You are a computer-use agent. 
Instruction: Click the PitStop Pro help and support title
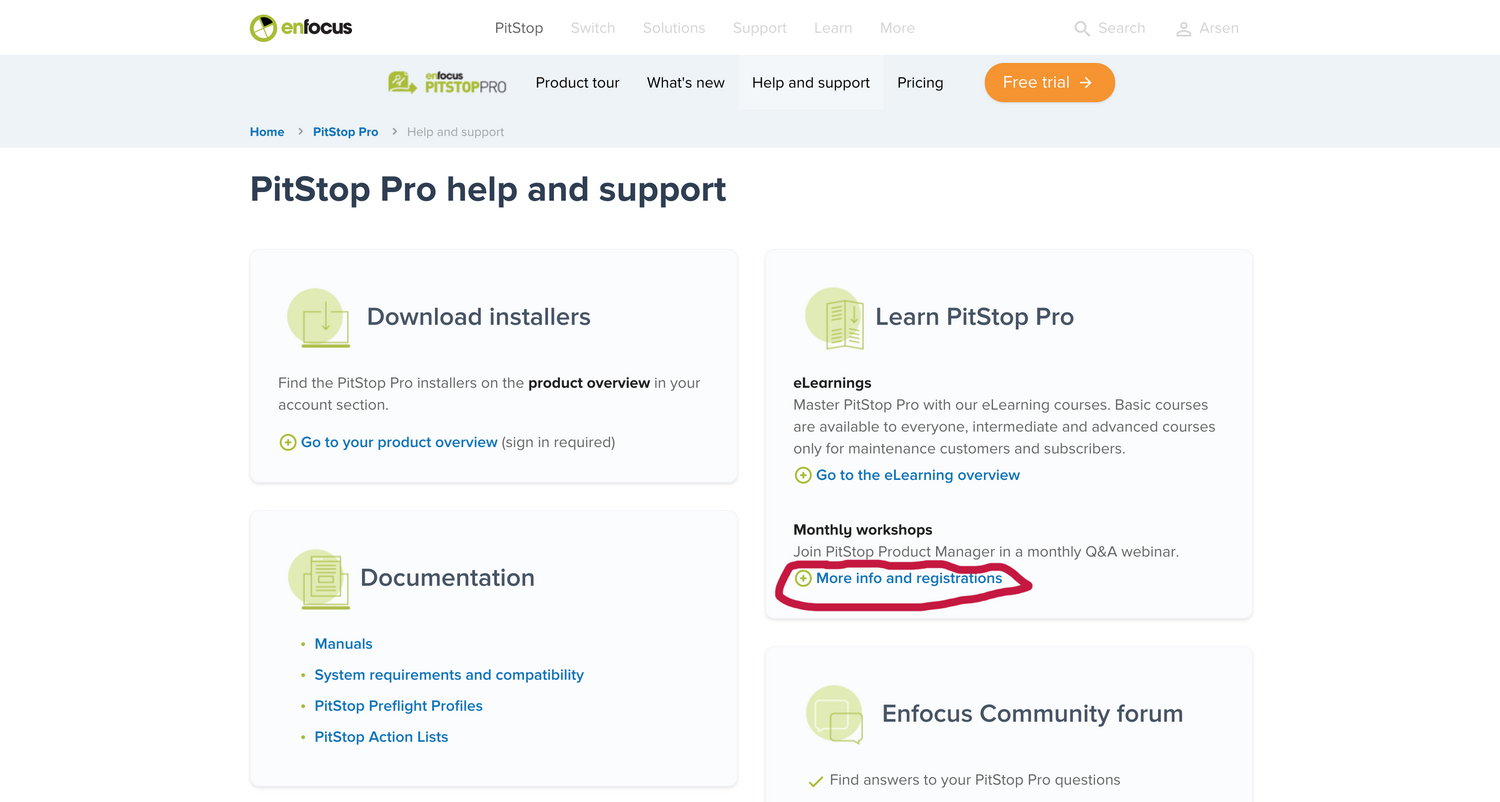tap(488, 189)
